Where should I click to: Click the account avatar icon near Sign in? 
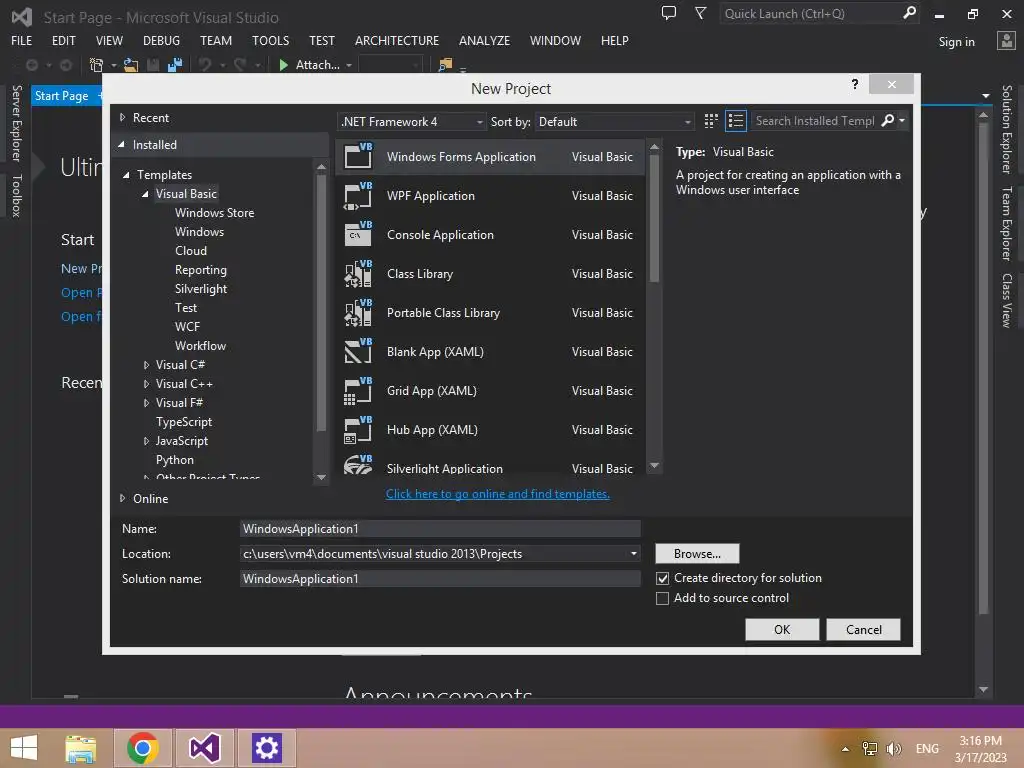click(1006, 40)
